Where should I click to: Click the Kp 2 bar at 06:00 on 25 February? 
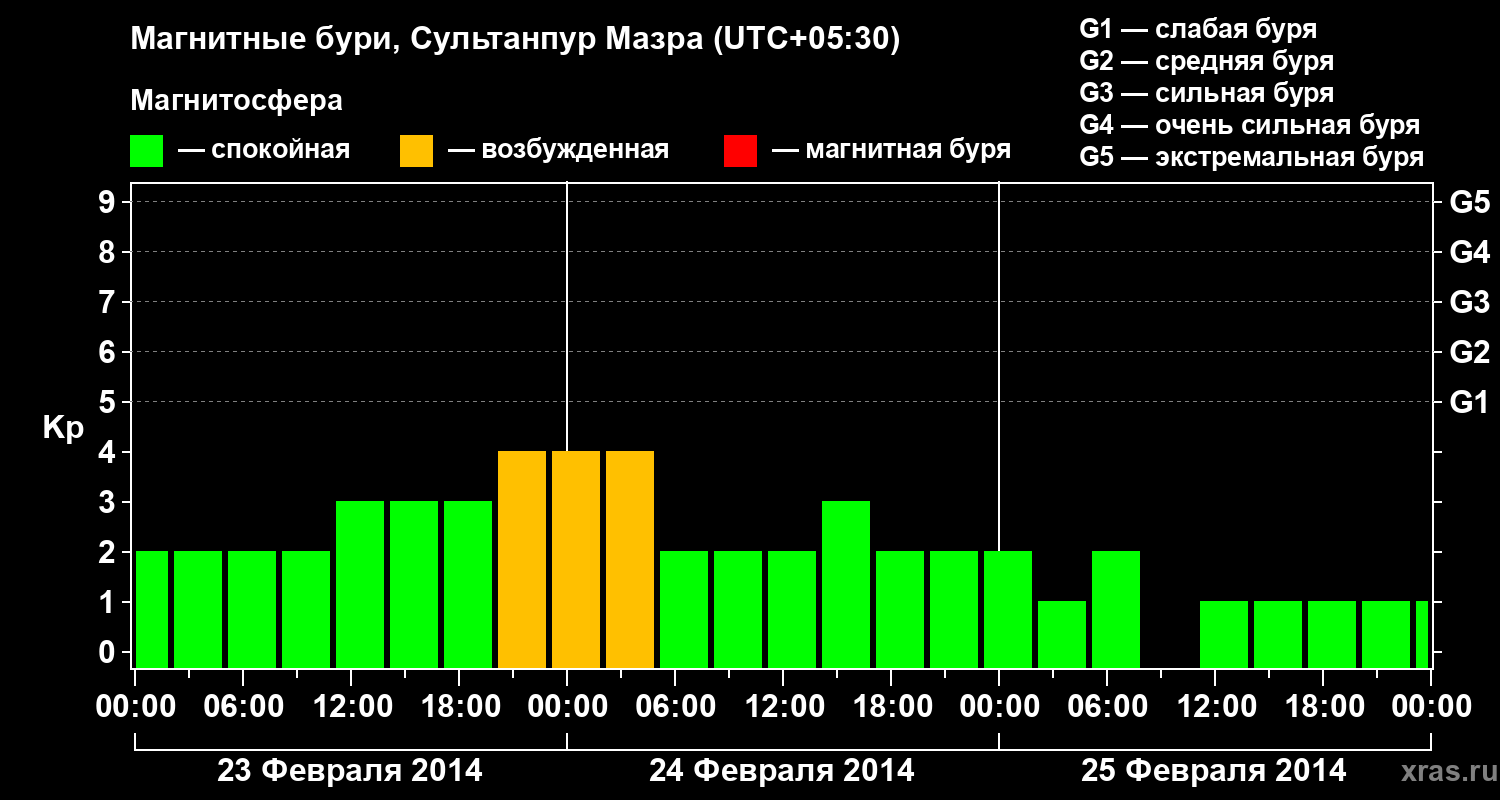pyautogui.click(x=1116, y=609)
